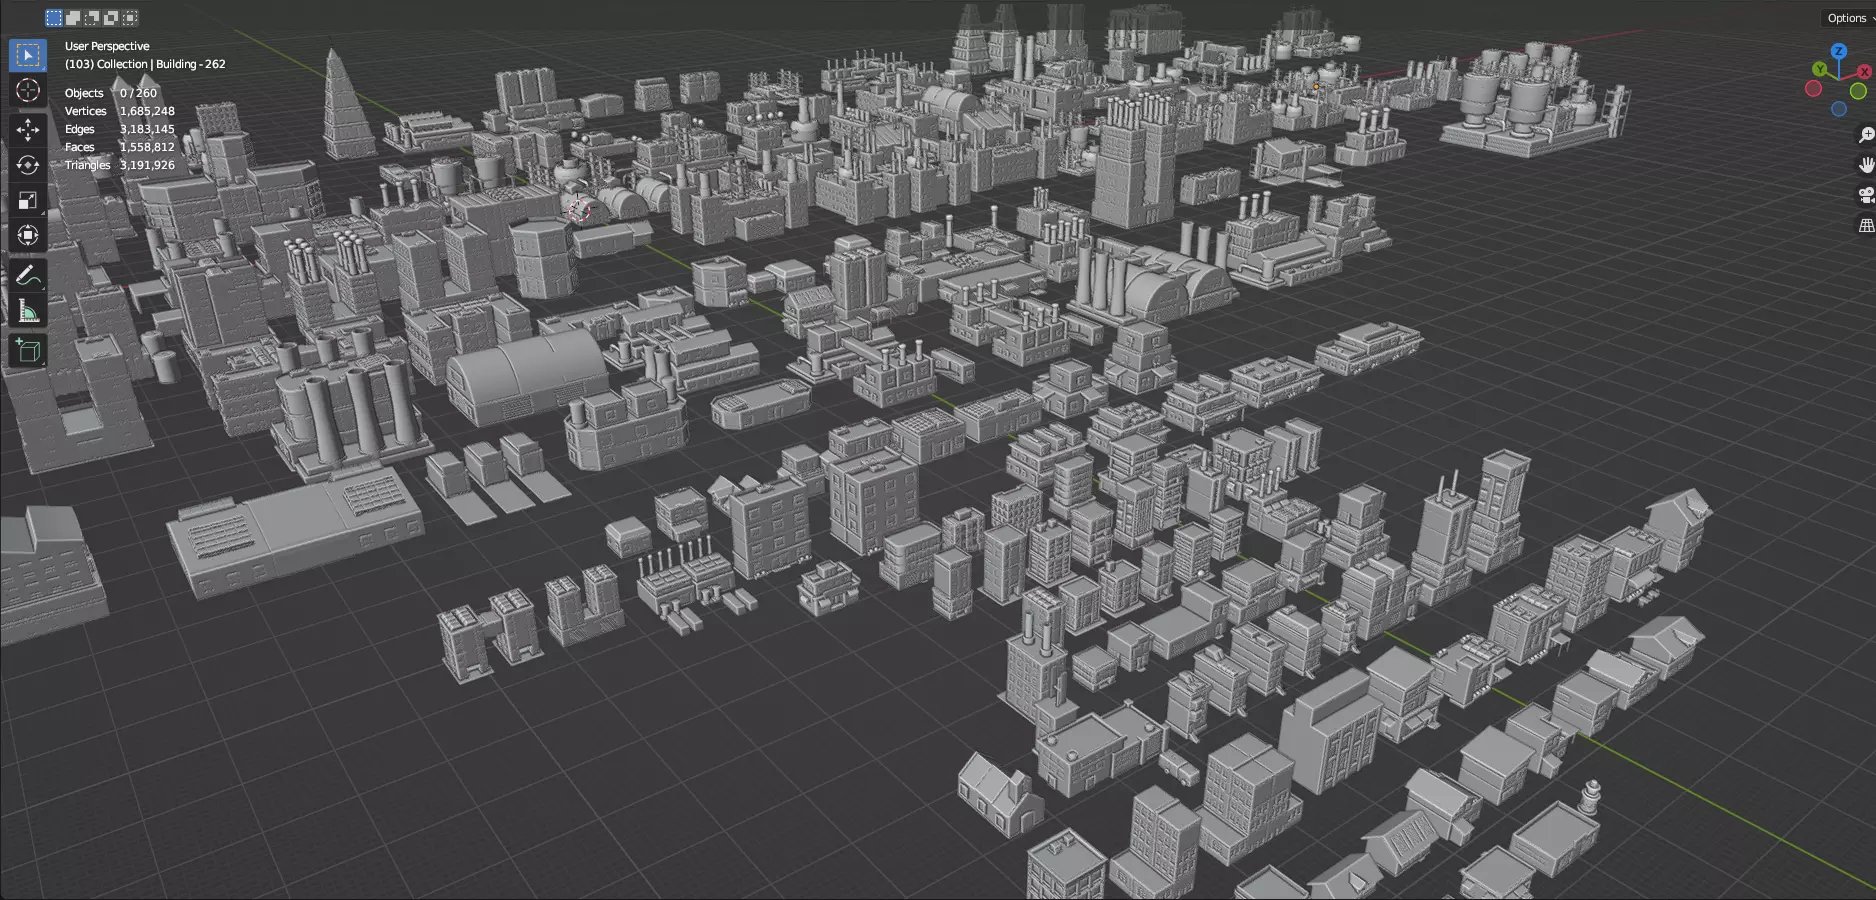Screen dimensions: 1876x900
Task: Snap view to negative X axis circle
Action: pos(1813,88)
